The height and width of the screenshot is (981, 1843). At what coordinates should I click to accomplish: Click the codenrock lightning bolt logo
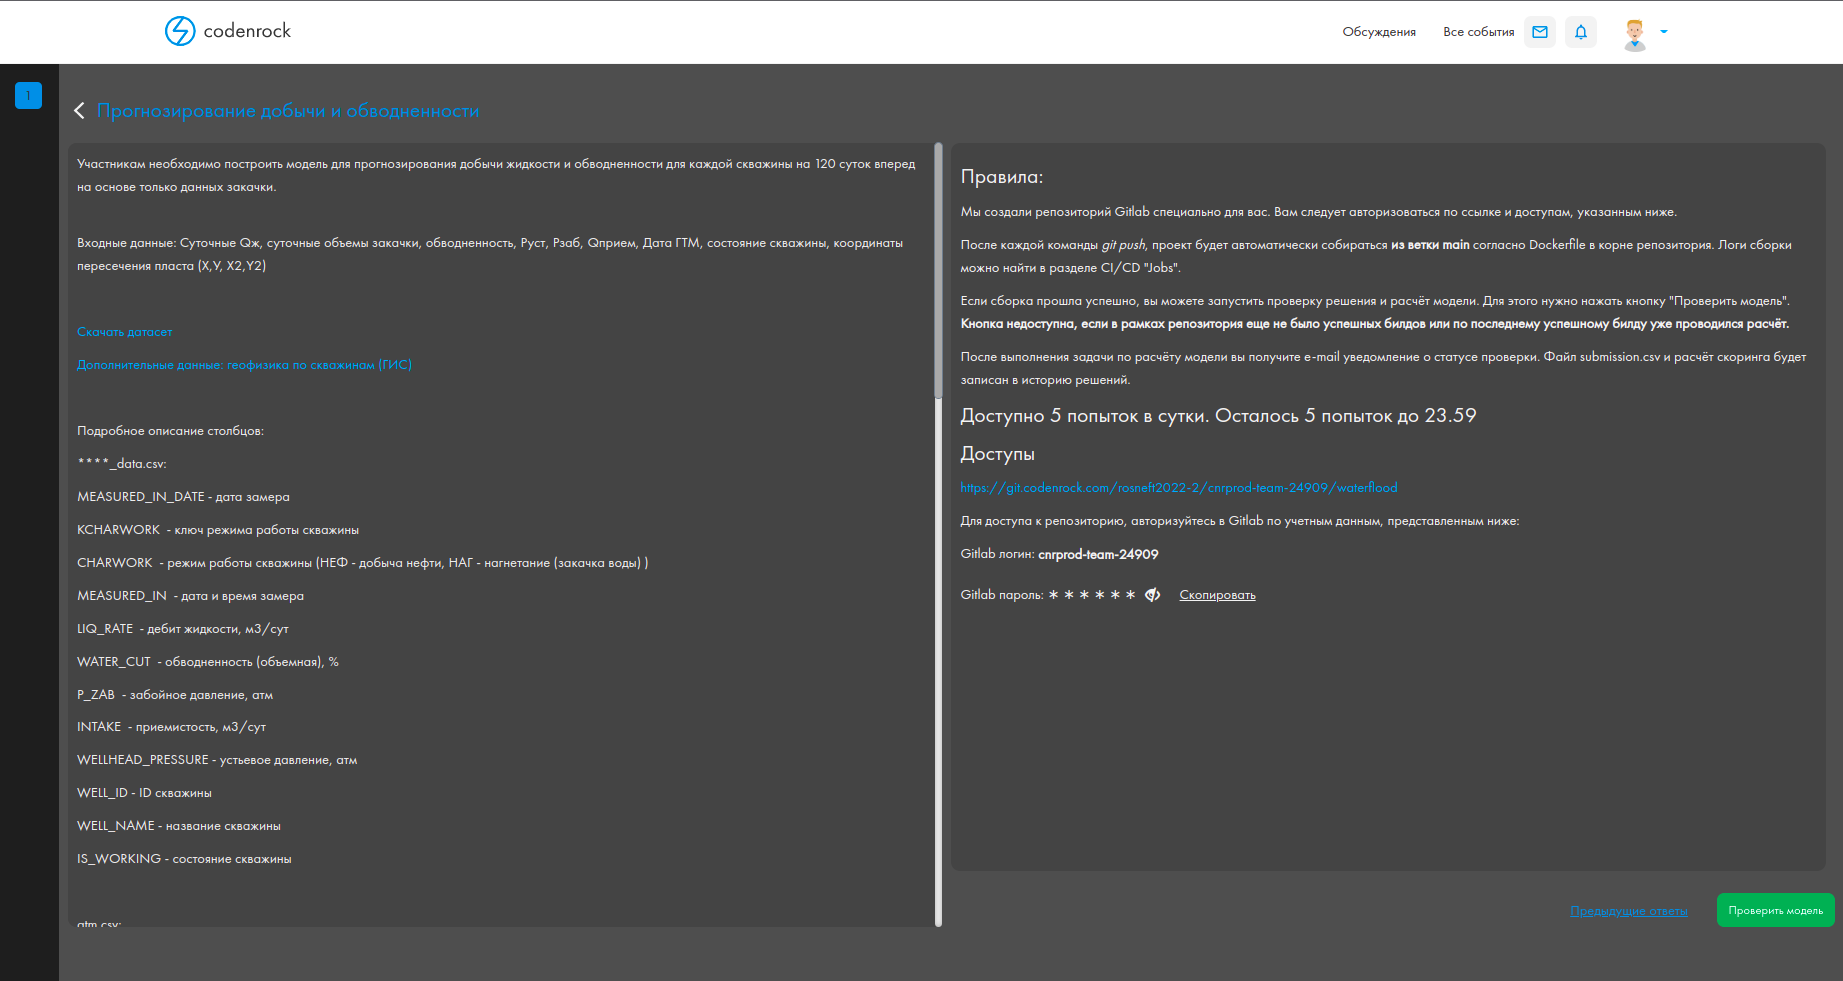pos(180,31)
